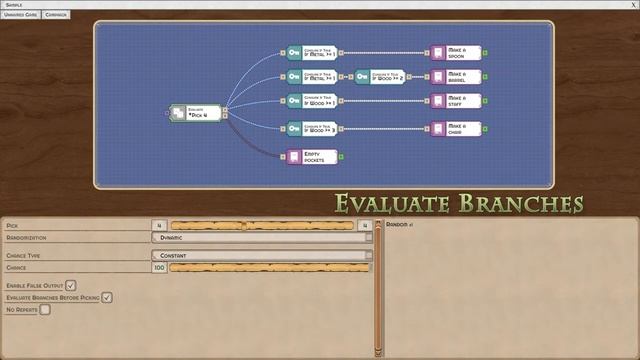Select the 'Make a chair' node label
Image resolution: width=640 pixels, height=360 pixels.
tap(456, 129)
